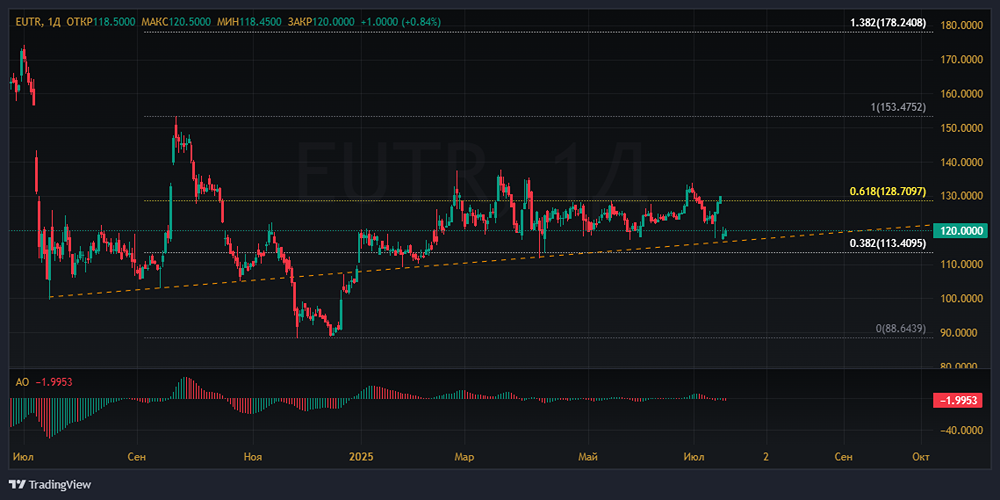Click the red -1.9953 AO value tag

click(959, 401)
